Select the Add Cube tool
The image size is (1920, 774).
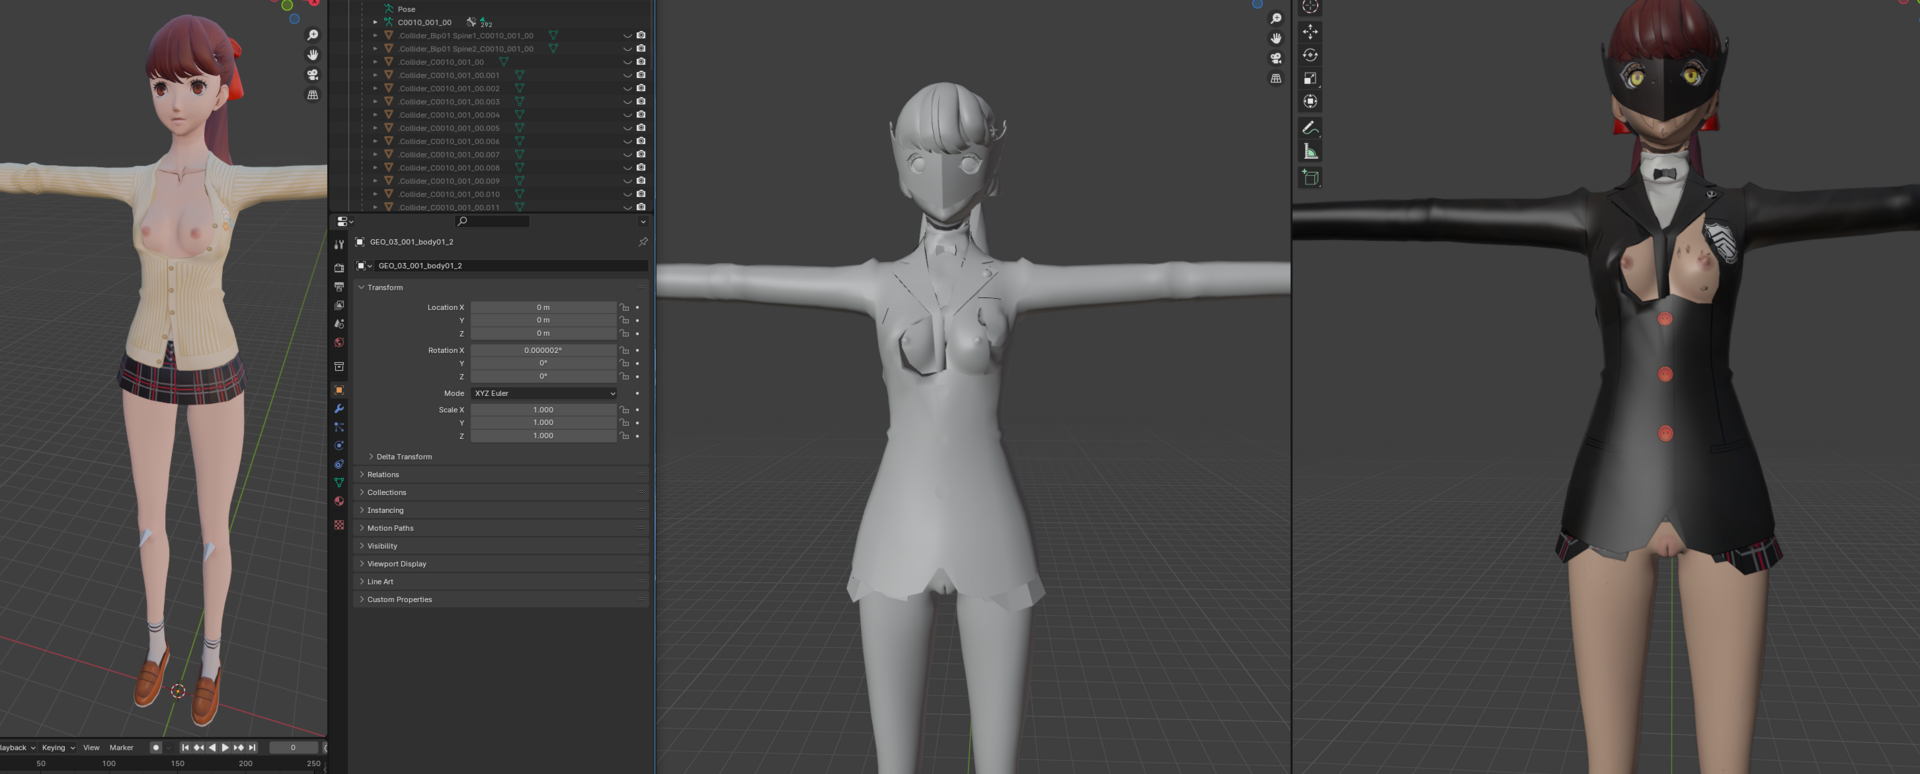(1310, 178)
